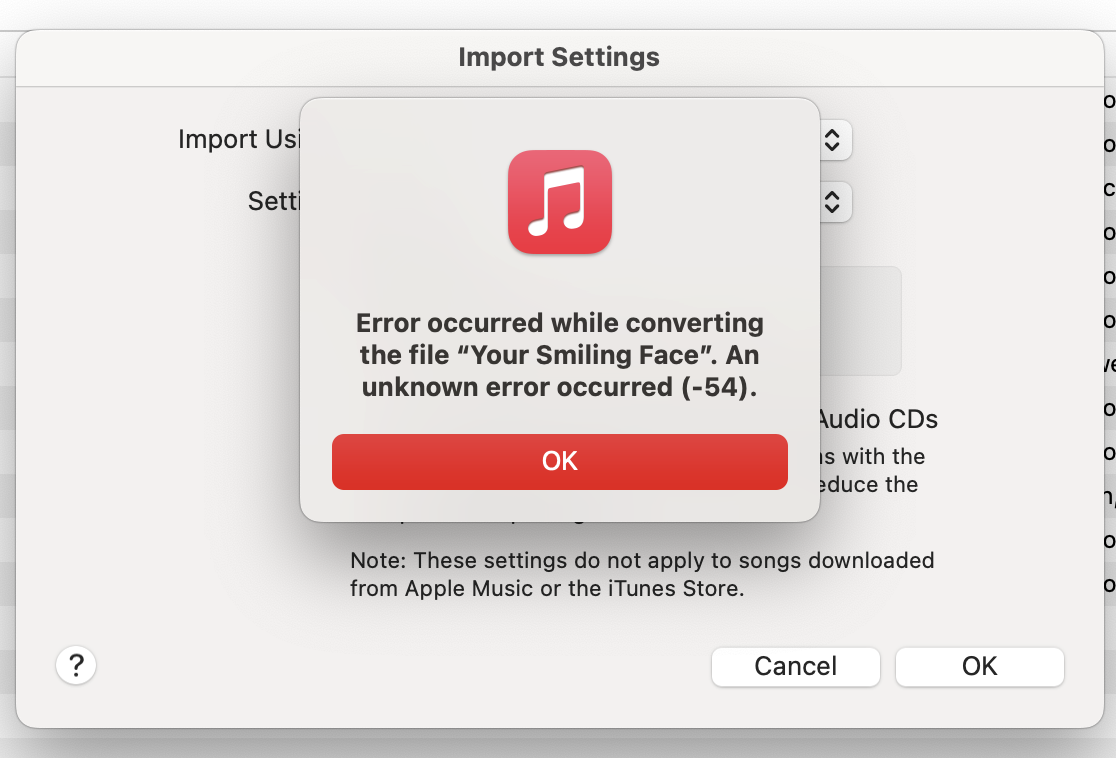Image resolution: width=1116 pixels, height=758 pixels.
Task: Click the gray setting details box
Action: point(862,320)
